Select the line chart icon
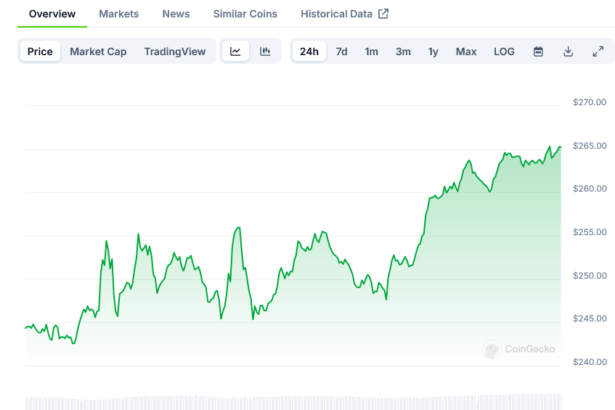Viewport: 615px width, 410px height. point(235,52)
